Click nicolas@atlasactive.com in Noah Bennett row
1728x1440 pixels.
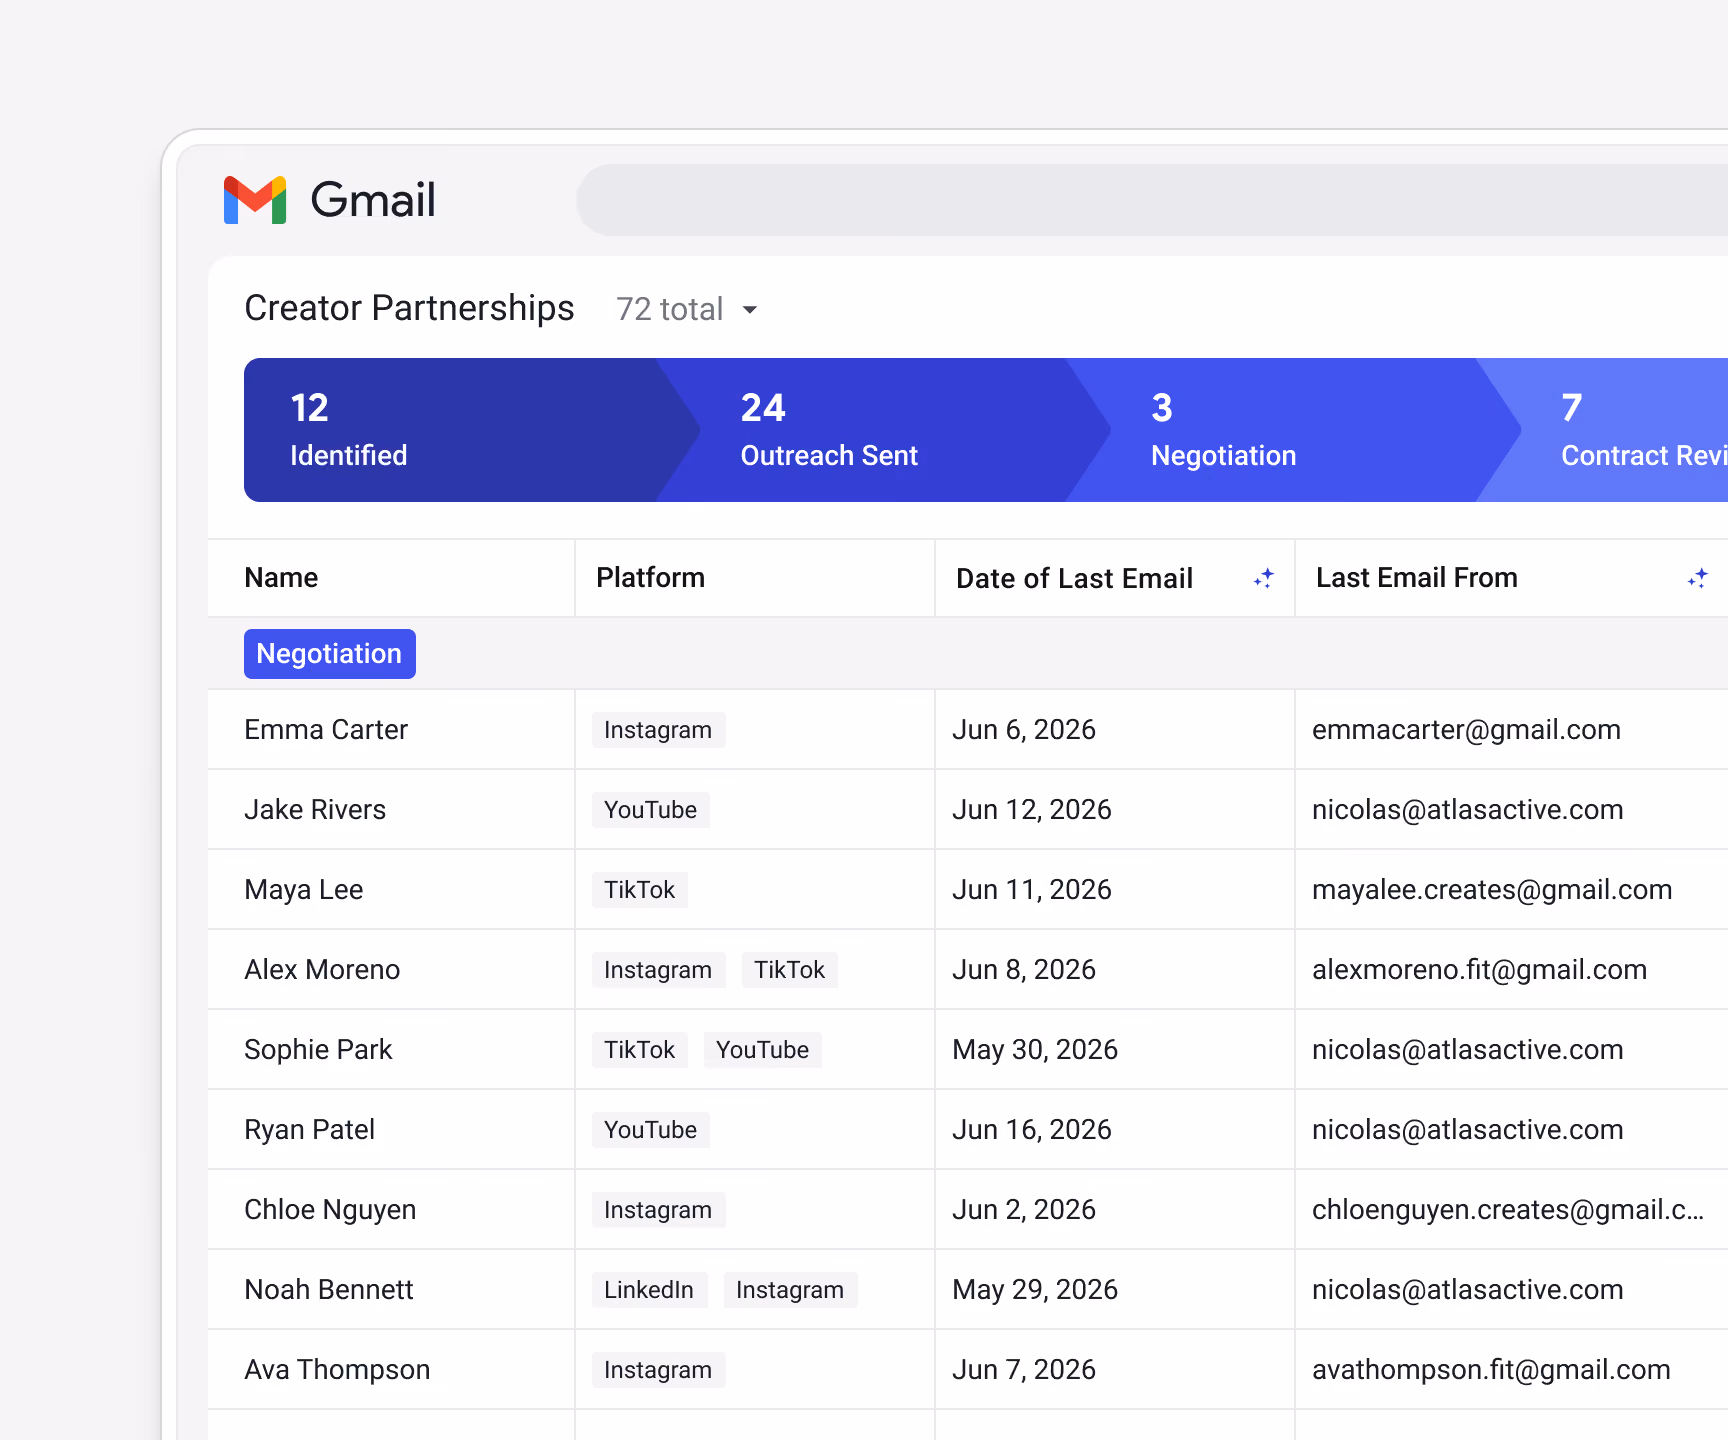pos(1467,1290)
